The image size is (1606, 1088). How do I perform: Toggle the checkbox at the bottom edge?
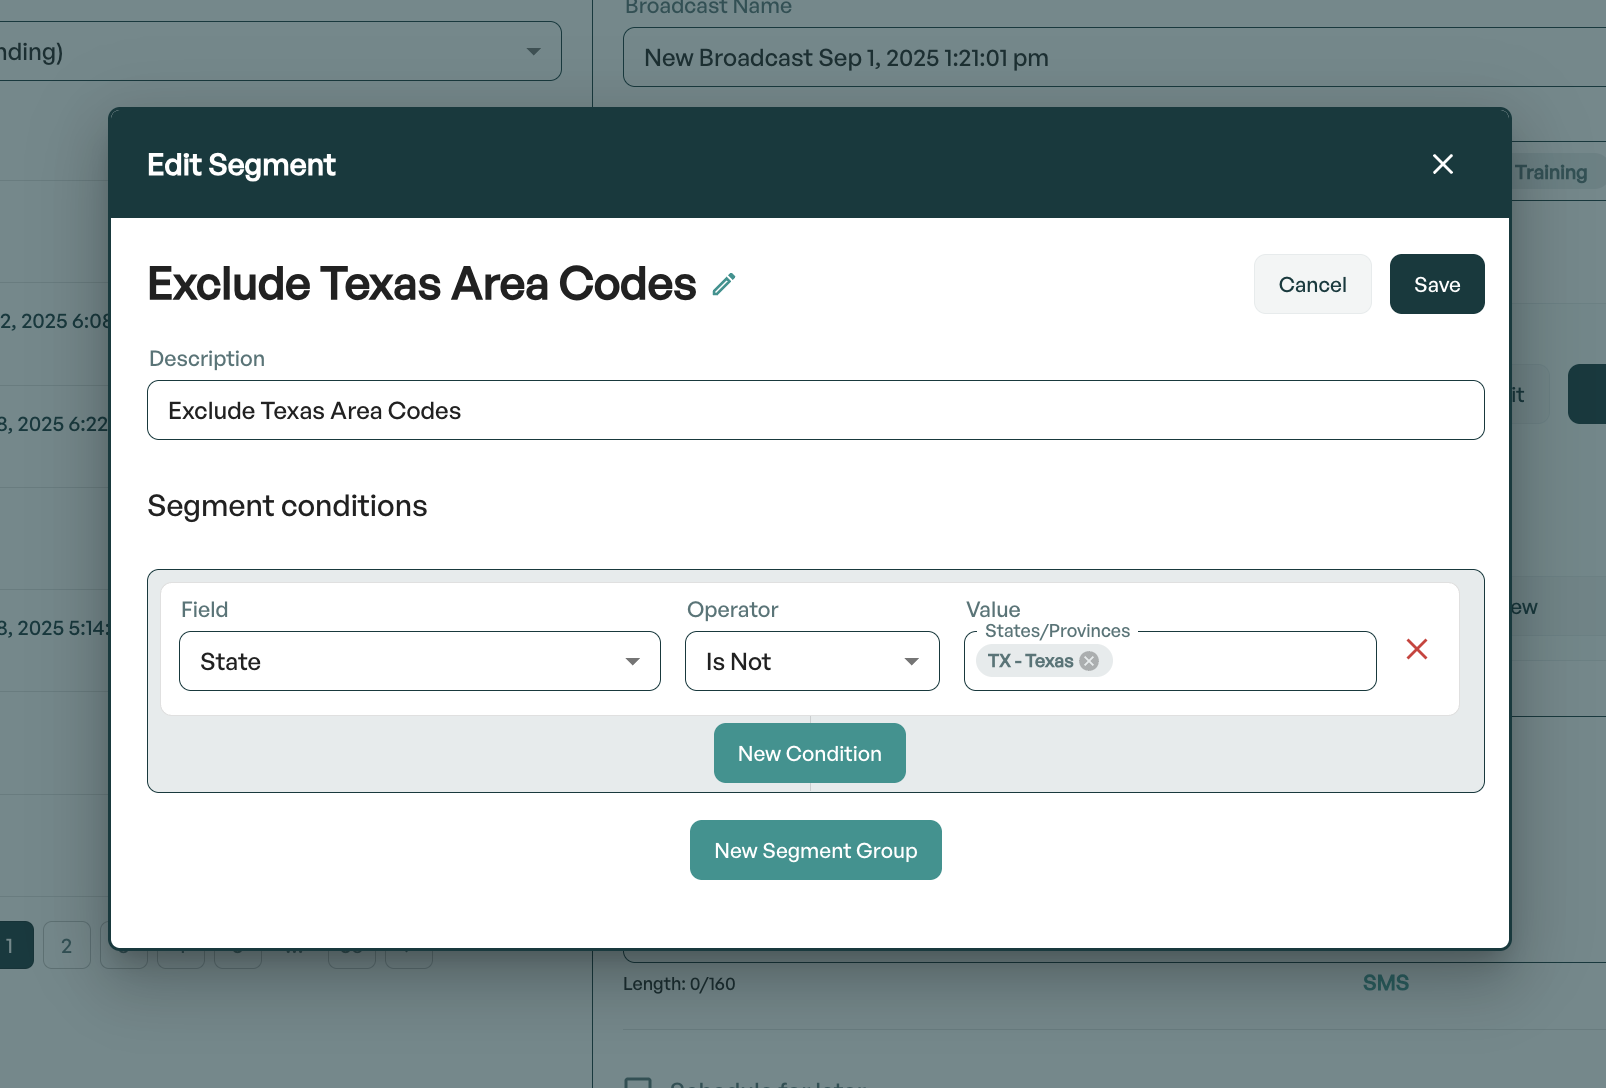click(637, 1082)
